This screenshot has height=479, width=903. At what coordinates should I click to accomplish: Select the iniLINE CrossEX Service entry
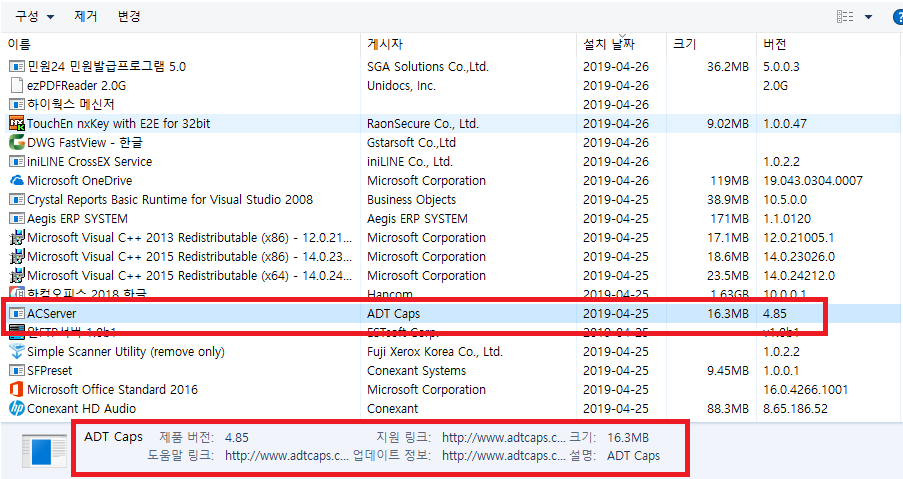click(x=90, y=162)
